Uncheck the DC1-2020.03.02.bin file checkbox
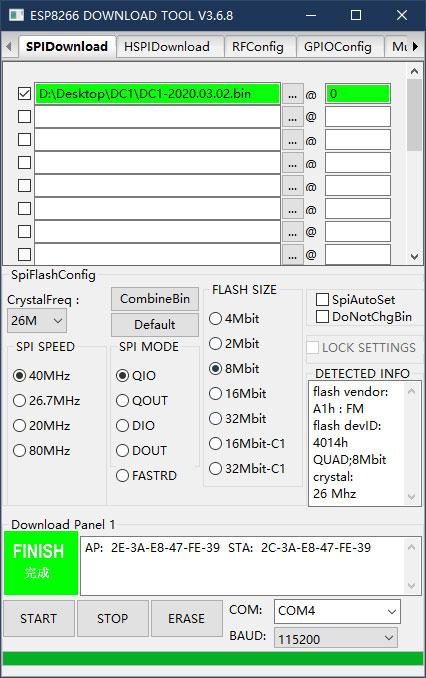426x678 pixels. click(25, 94)
